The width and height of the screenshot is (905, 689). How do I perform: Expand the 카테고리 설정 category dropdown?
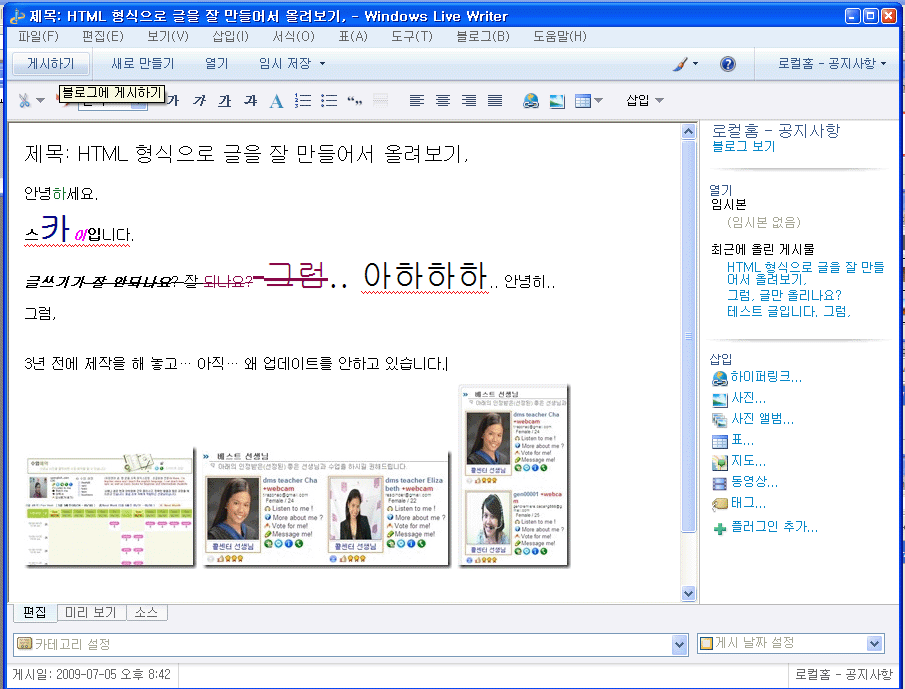[x=680, y=644]
